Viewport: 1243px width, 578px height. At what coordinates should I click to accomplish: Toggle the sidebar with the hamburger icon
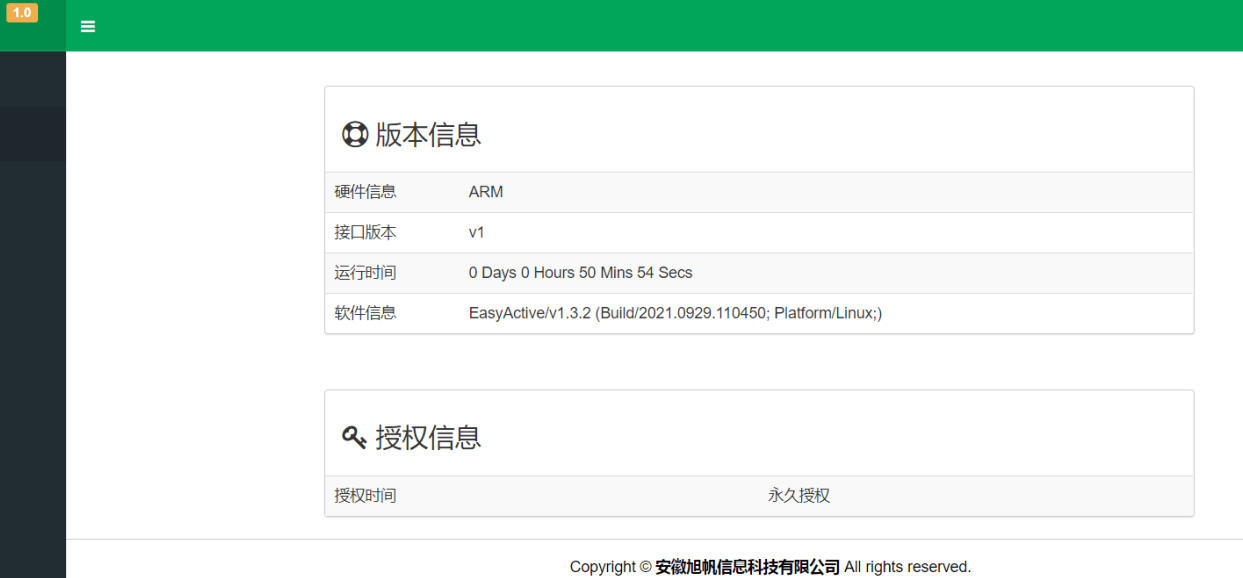[88, 27]
